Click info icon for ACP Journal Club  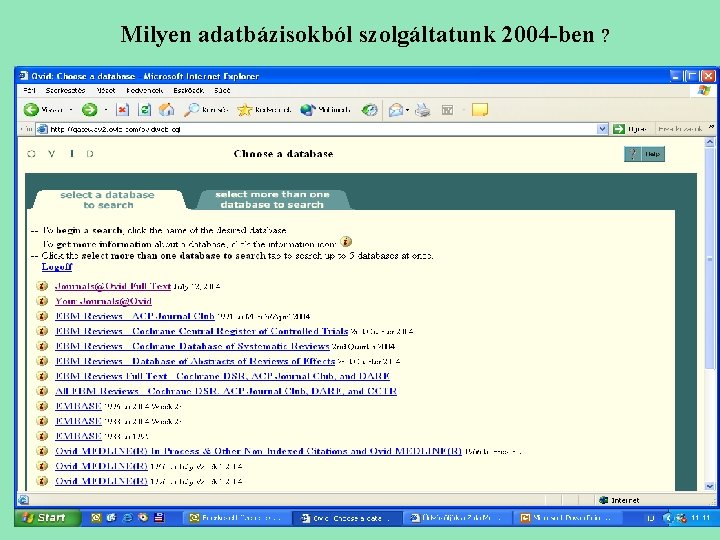pos(42,316)
